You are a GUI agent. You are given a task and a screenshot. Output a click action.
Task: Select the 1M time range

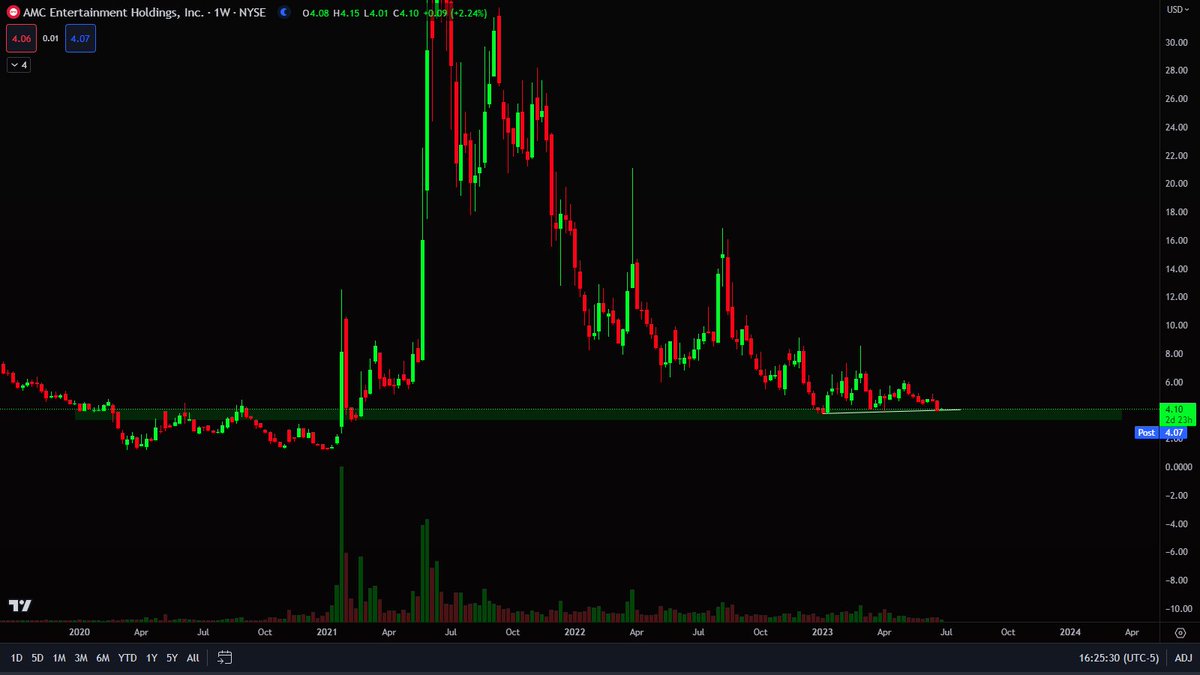point(59,658)
